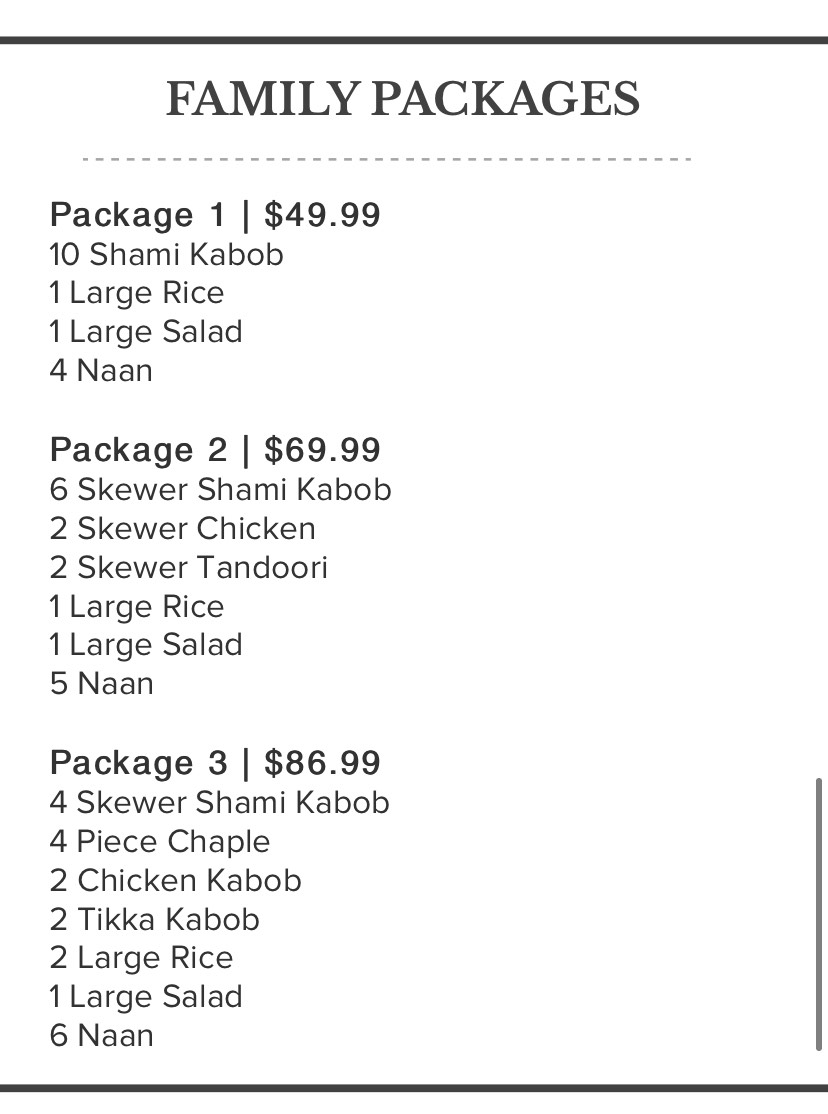
Task: Choose the 2 Skewer Tandoori item
Action: (x=188, y=568)
